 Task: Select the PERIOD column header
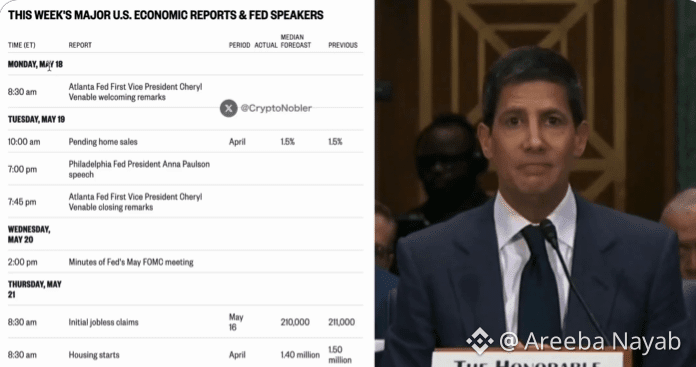[x=240, y=45]
